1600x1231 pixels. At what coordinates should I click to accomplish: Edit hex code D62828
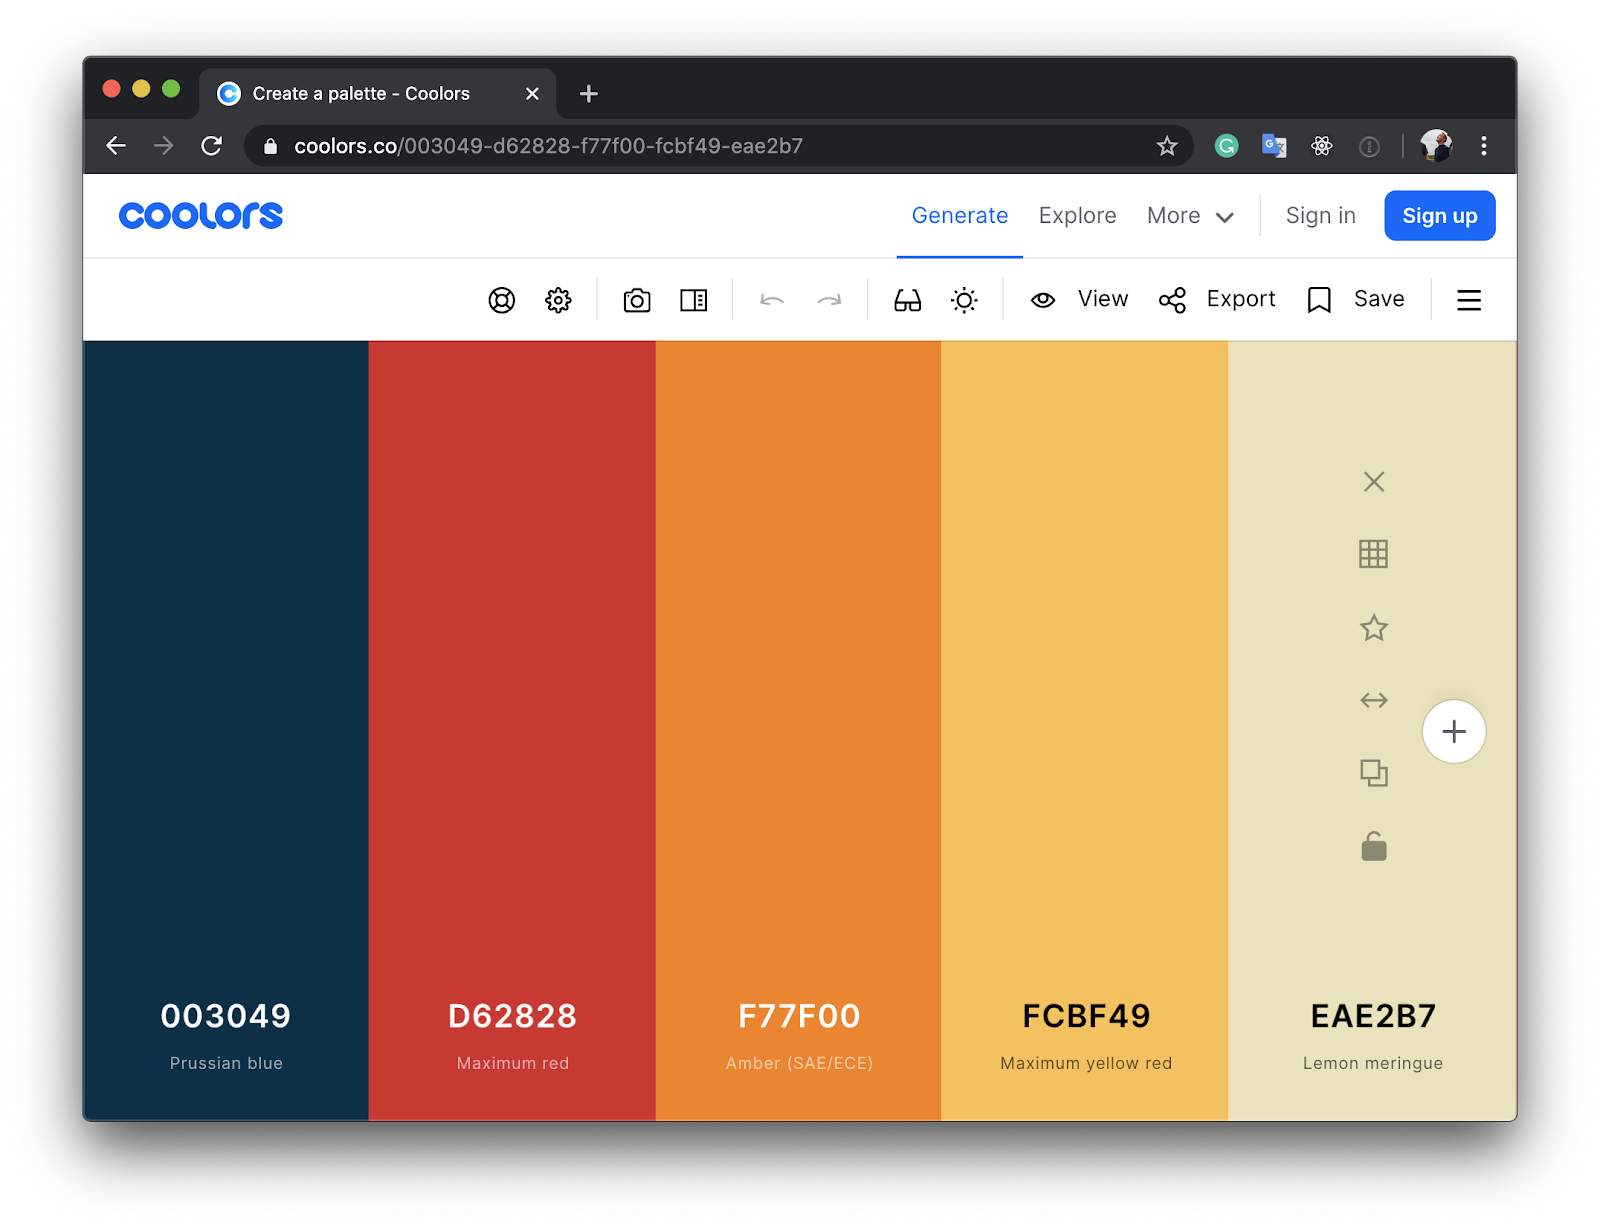click(512, 1016)
